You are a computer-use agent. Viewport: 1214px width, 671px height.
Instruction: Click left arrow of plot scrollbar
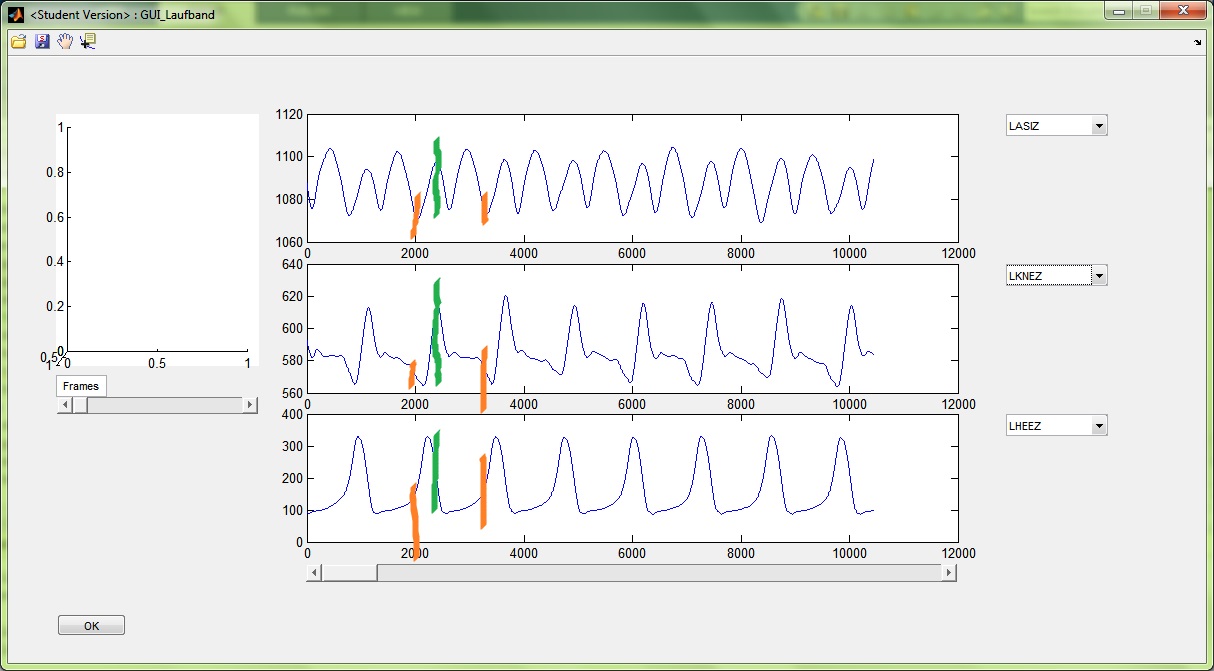[315, 573]
